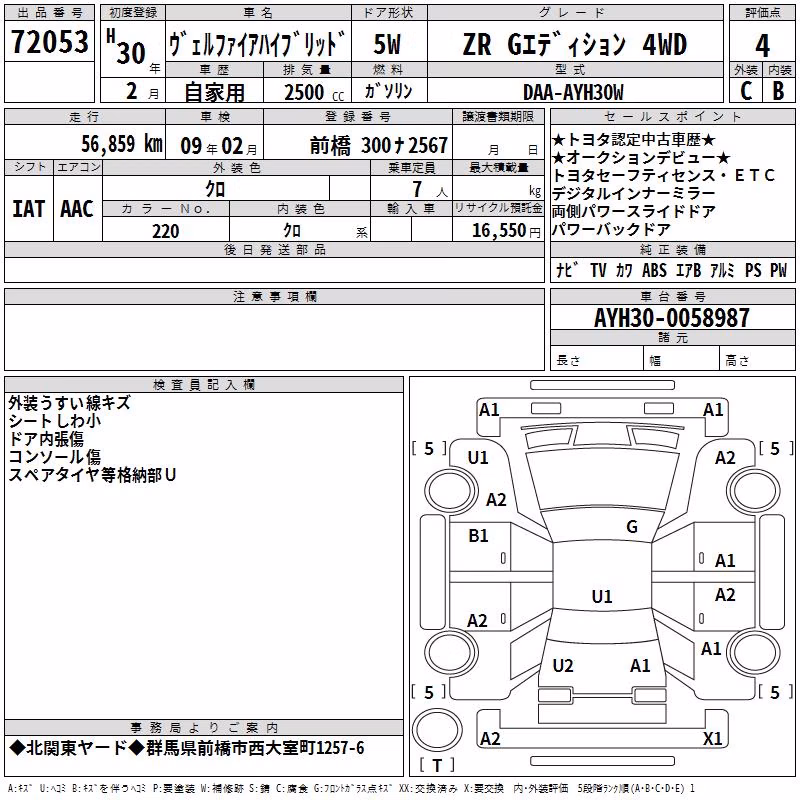Select the car name ヴェルファイアハイブリッド
Viewport: 800px width, 800px height.
coord(258,44)
